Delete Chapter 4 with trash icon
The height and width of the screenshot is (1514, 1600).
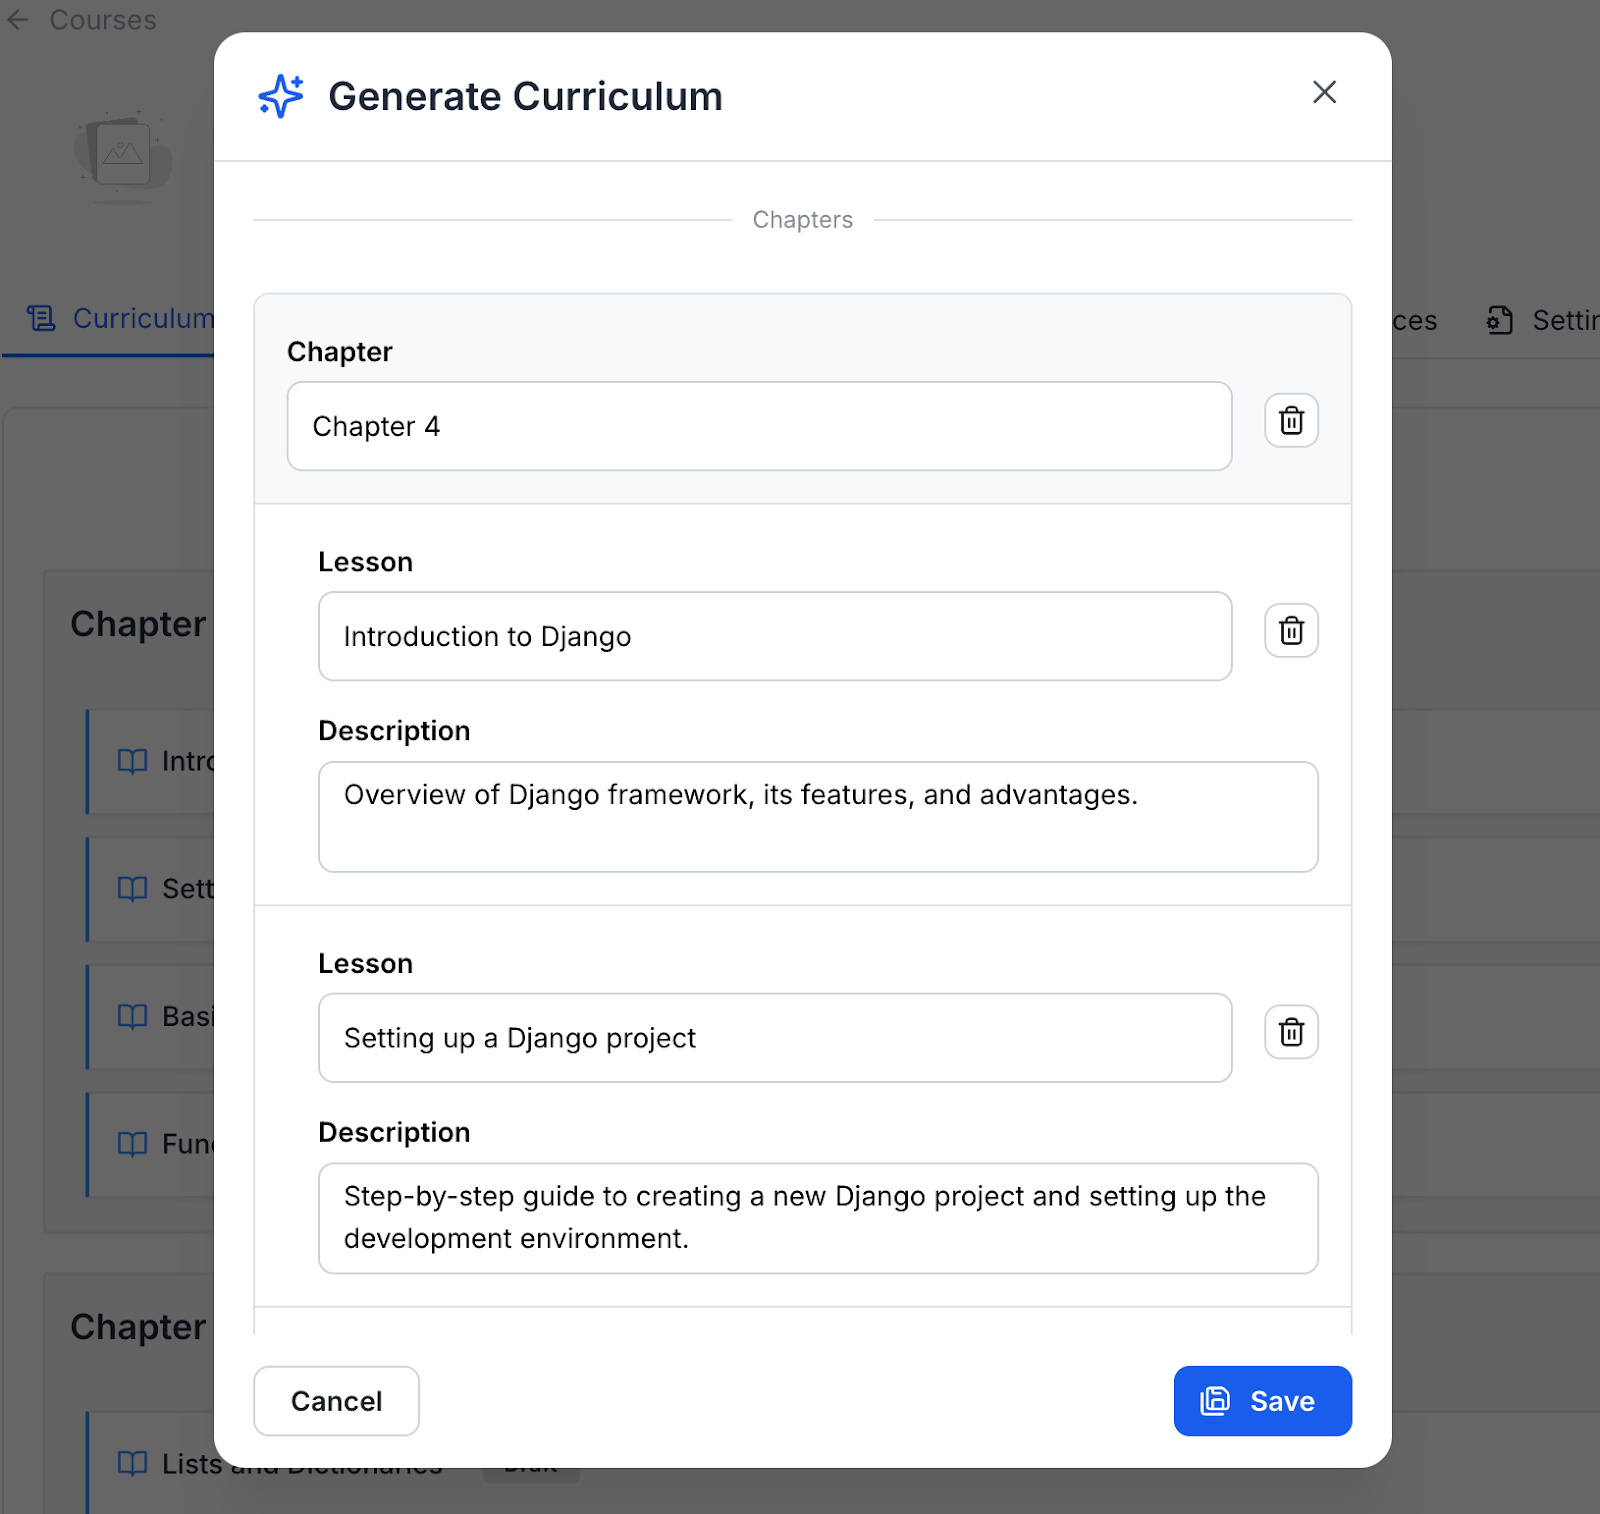[1291, 420]
